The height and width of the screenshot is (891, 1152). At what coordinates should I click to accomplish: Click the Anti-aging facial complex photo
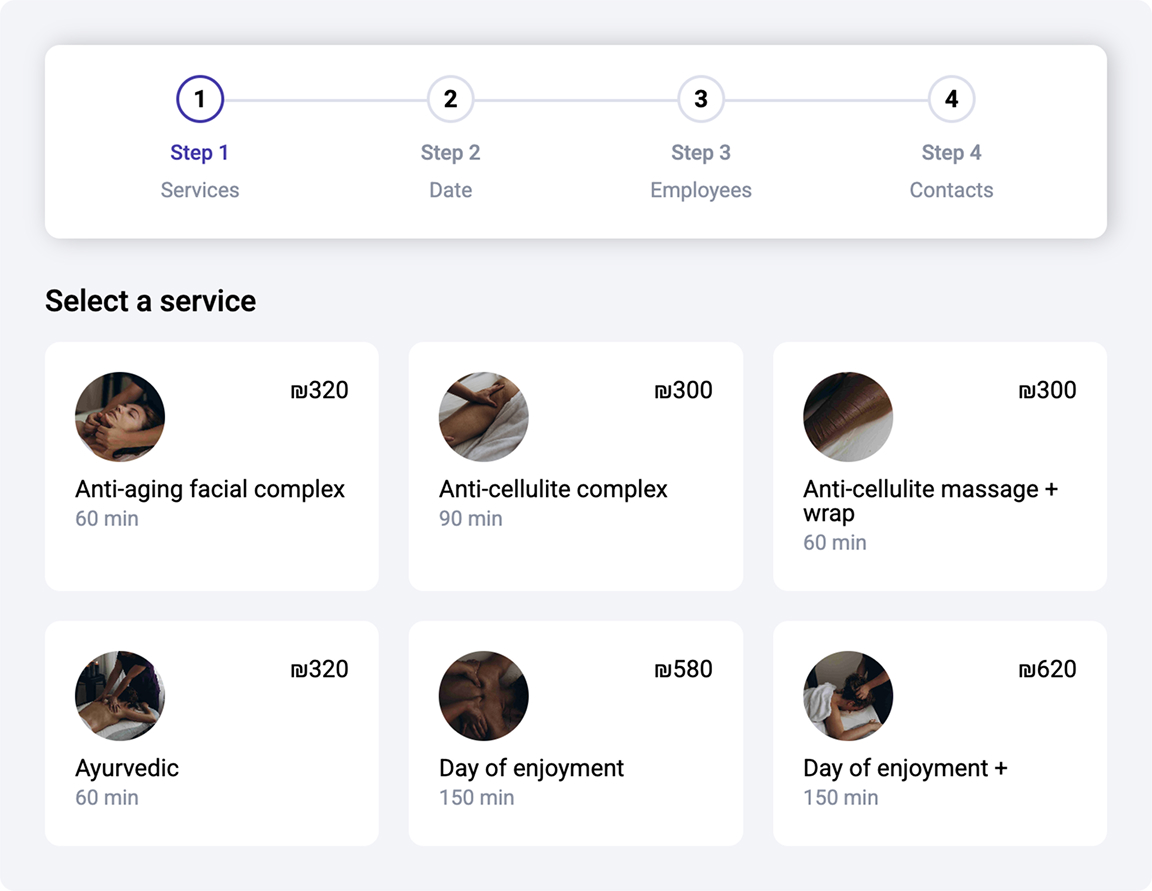coord(120,417)
